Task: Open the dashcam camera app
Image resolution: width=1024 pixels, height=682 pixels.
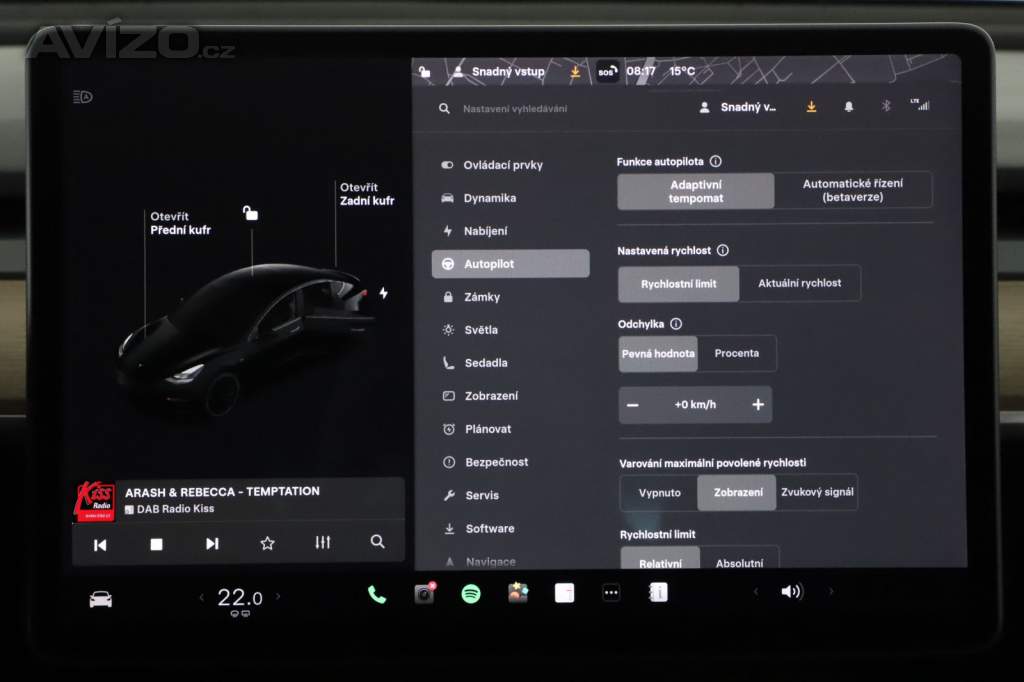Action: coord(424,594)
